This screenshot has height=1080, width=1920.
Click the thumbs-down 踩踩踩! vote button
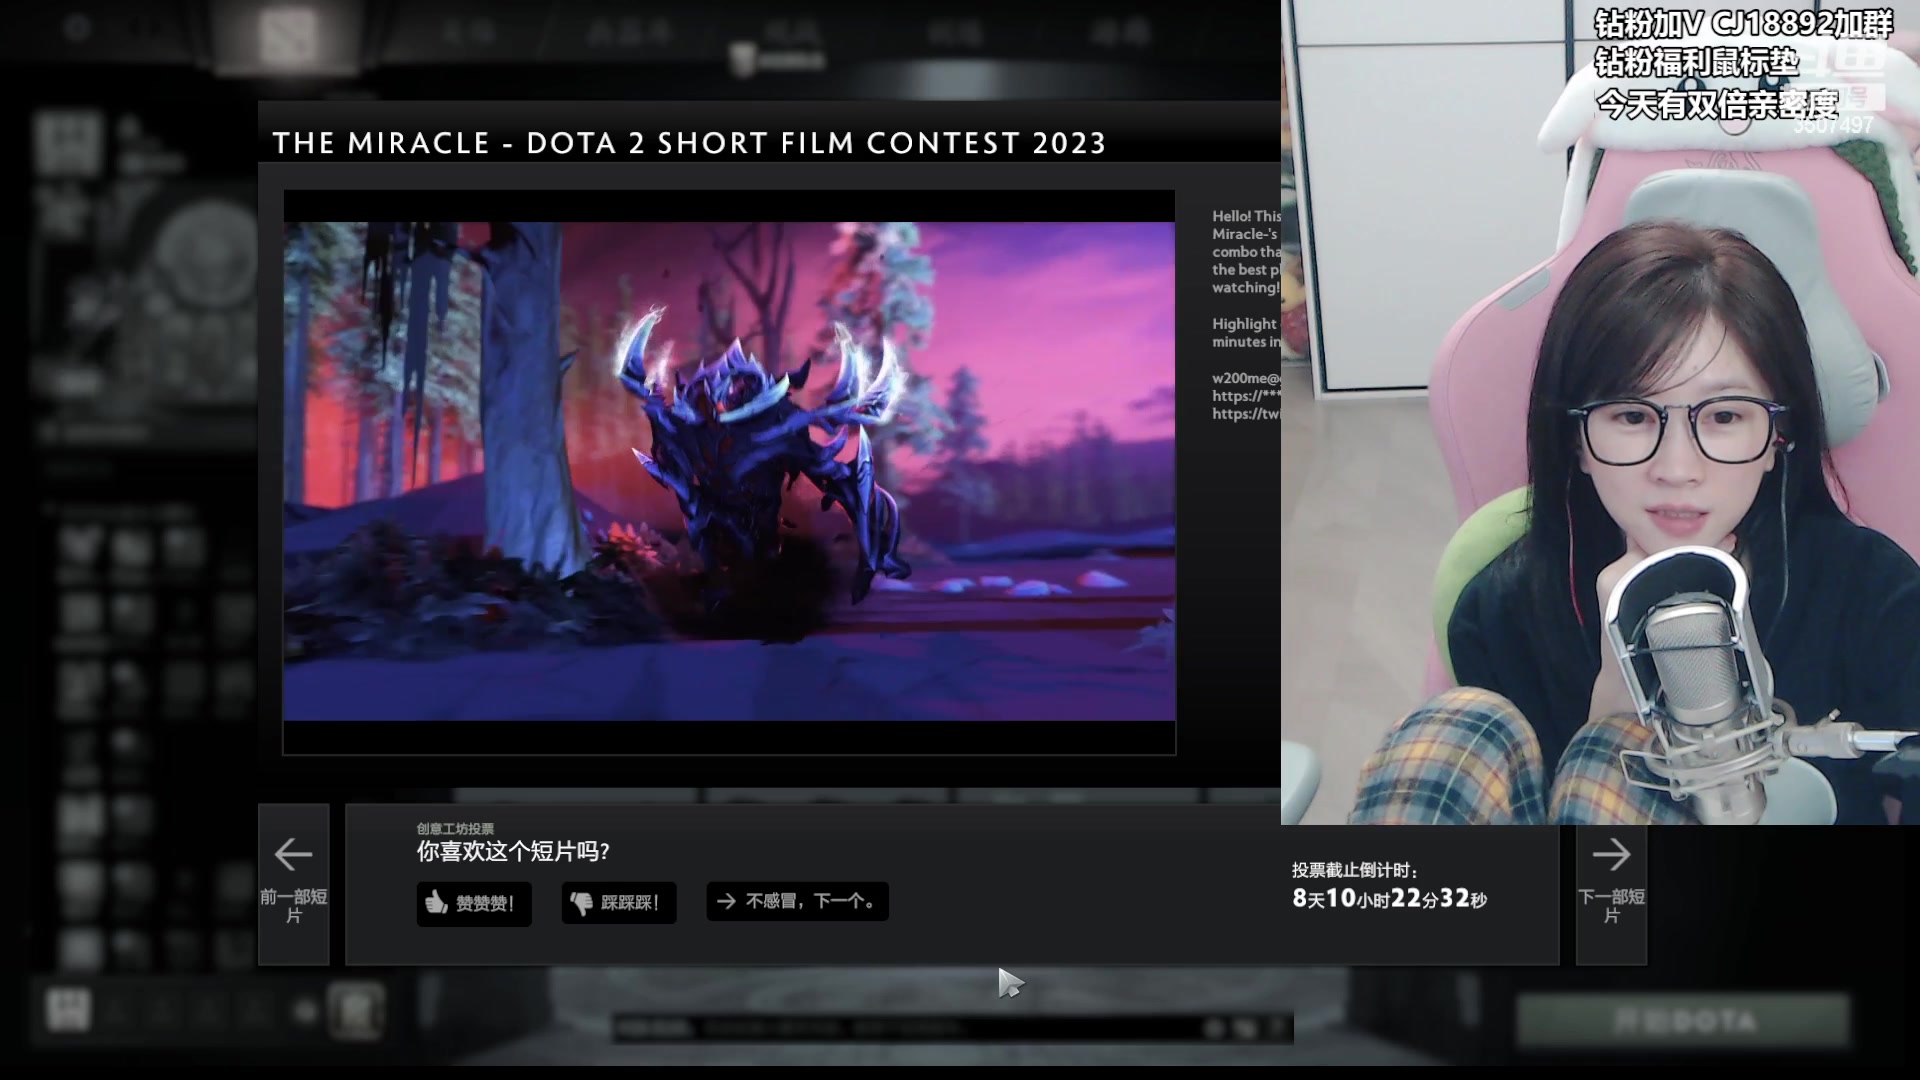click(619, 903)
